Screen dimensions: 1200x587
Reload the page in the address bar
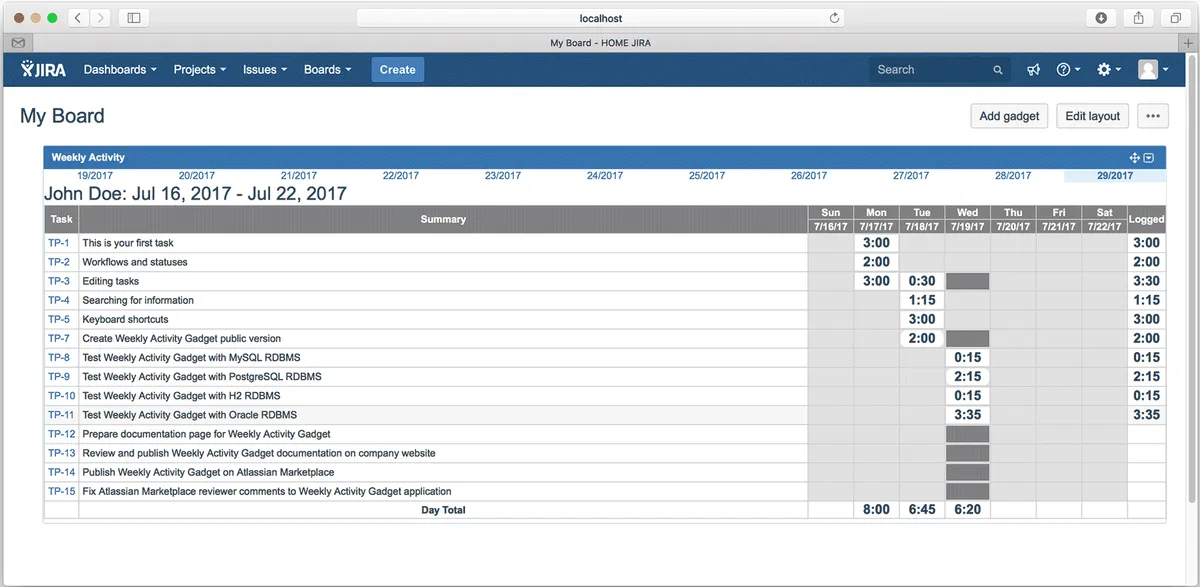point(834,17)
